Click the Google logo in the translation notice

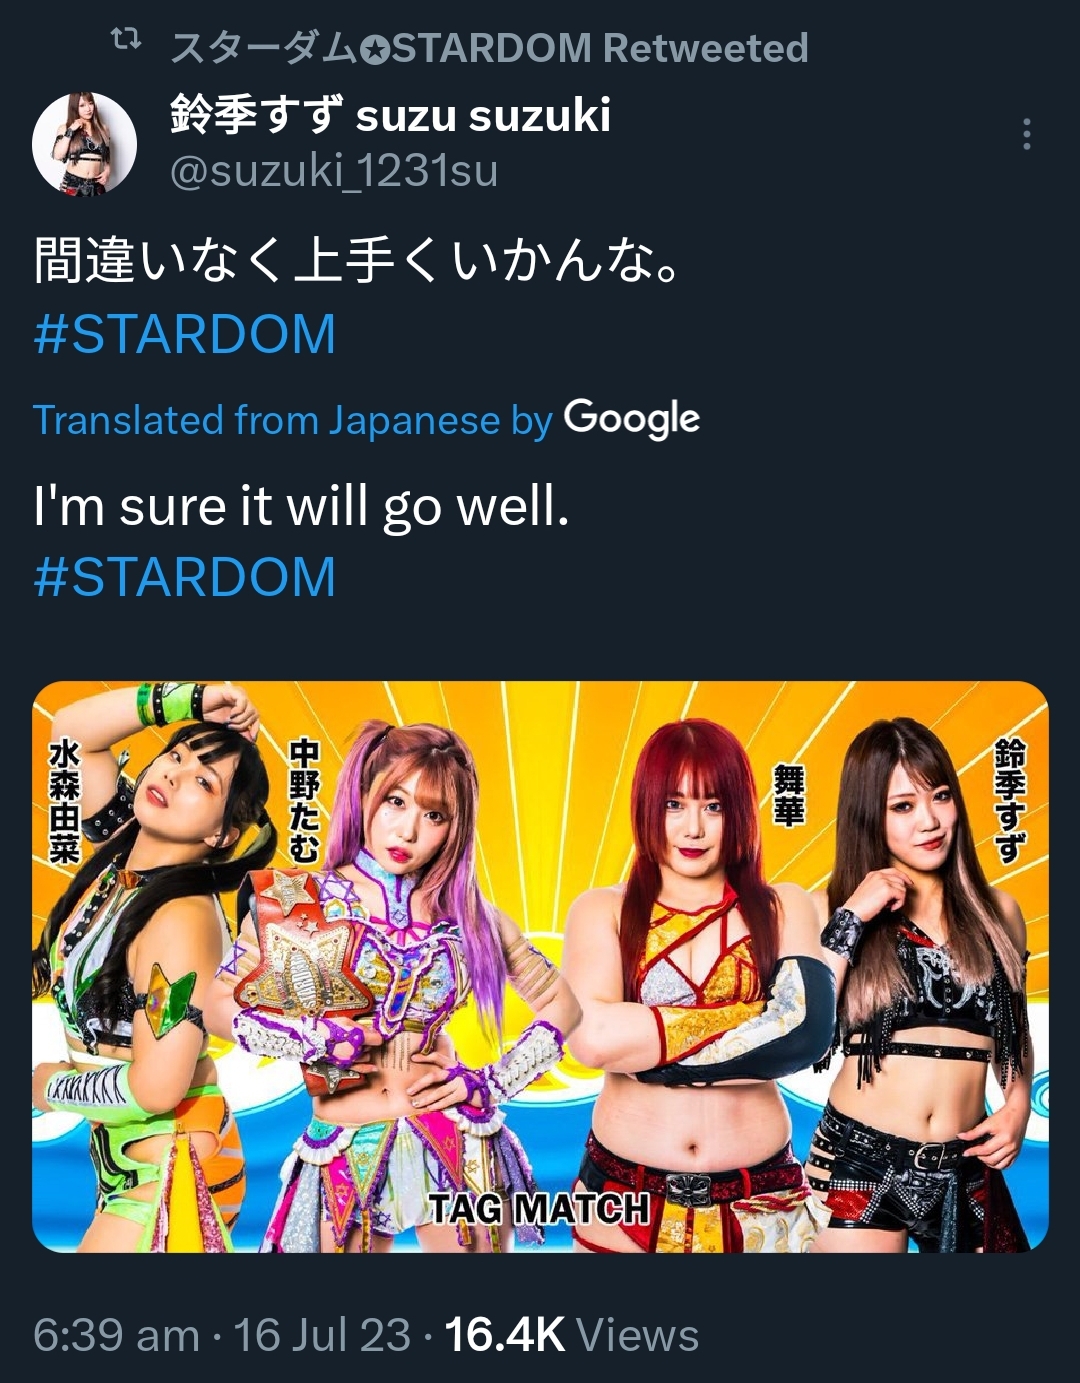[x=632, y=419]
